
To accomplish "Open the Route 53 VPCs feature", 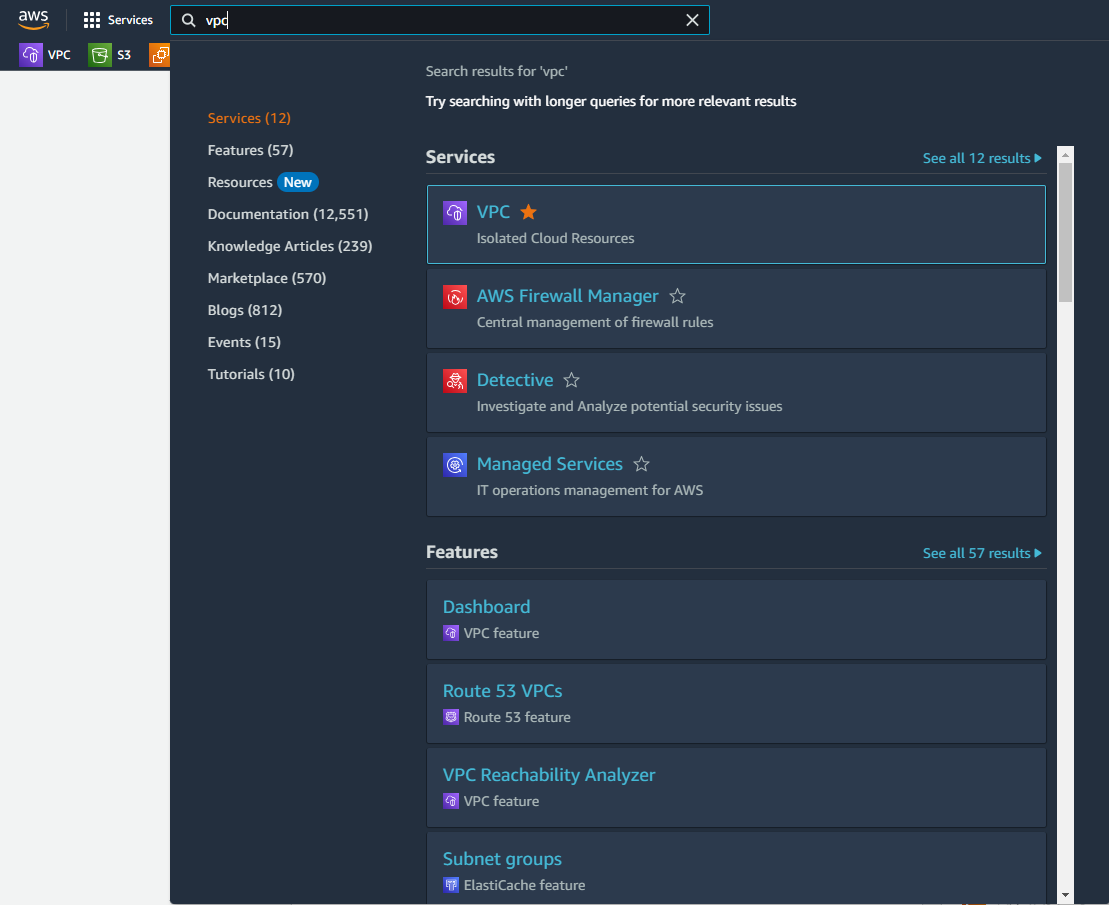I will tap(502, 690).
